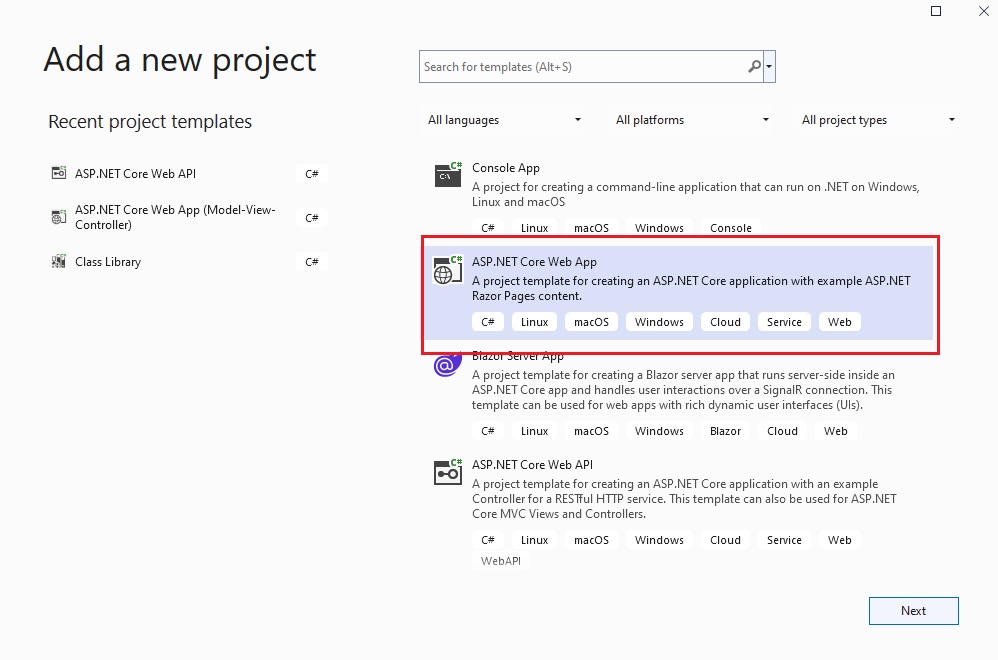Select the Blazor Server App description text

pyautogui.click(x=683, y=390)
